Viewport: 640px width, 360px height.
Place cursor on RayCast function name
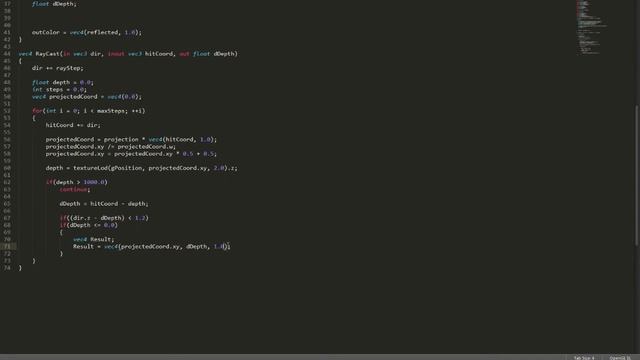pyautogui.click(x=47, y=53)
